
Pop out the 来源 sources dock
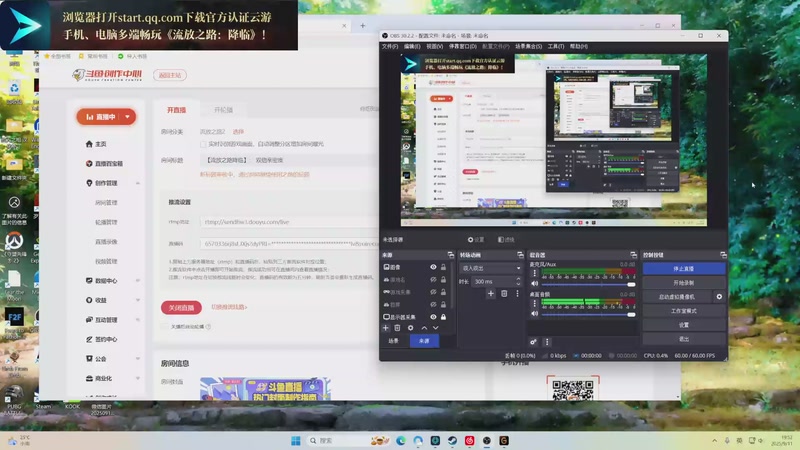pos(451,255)
